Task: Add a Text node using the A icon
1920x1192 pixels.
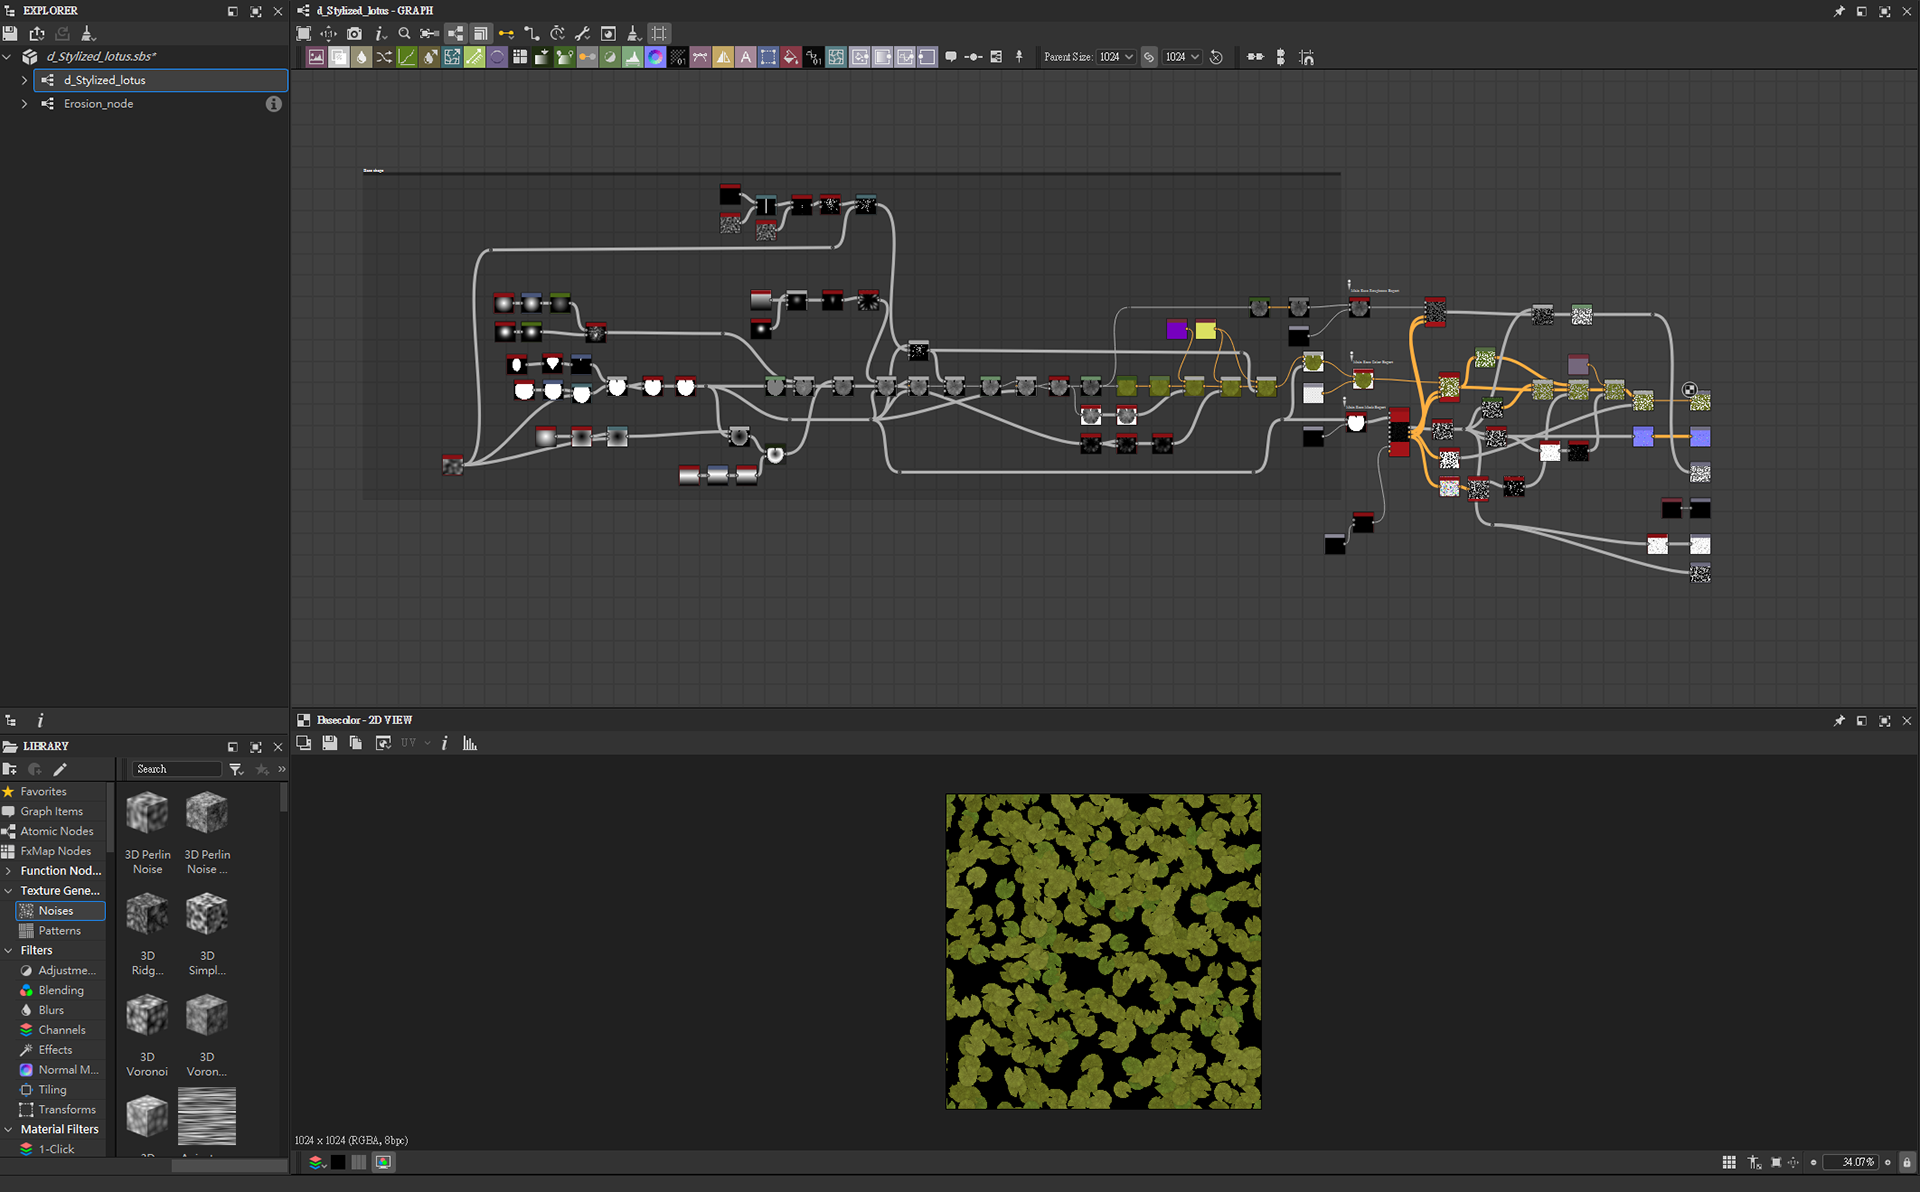Action: tap(745, 57)
